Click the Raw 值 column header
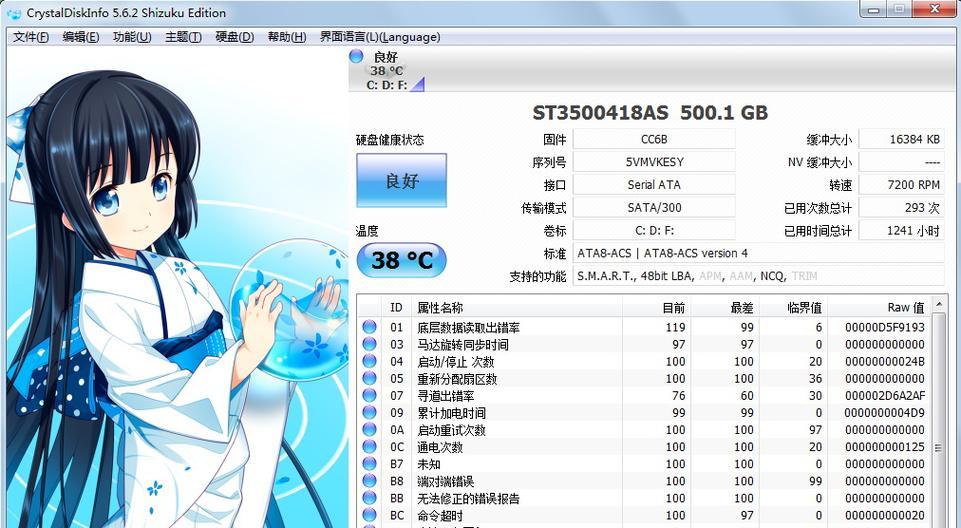Viewport: 961px width, 528px height. tap(879, 307)
